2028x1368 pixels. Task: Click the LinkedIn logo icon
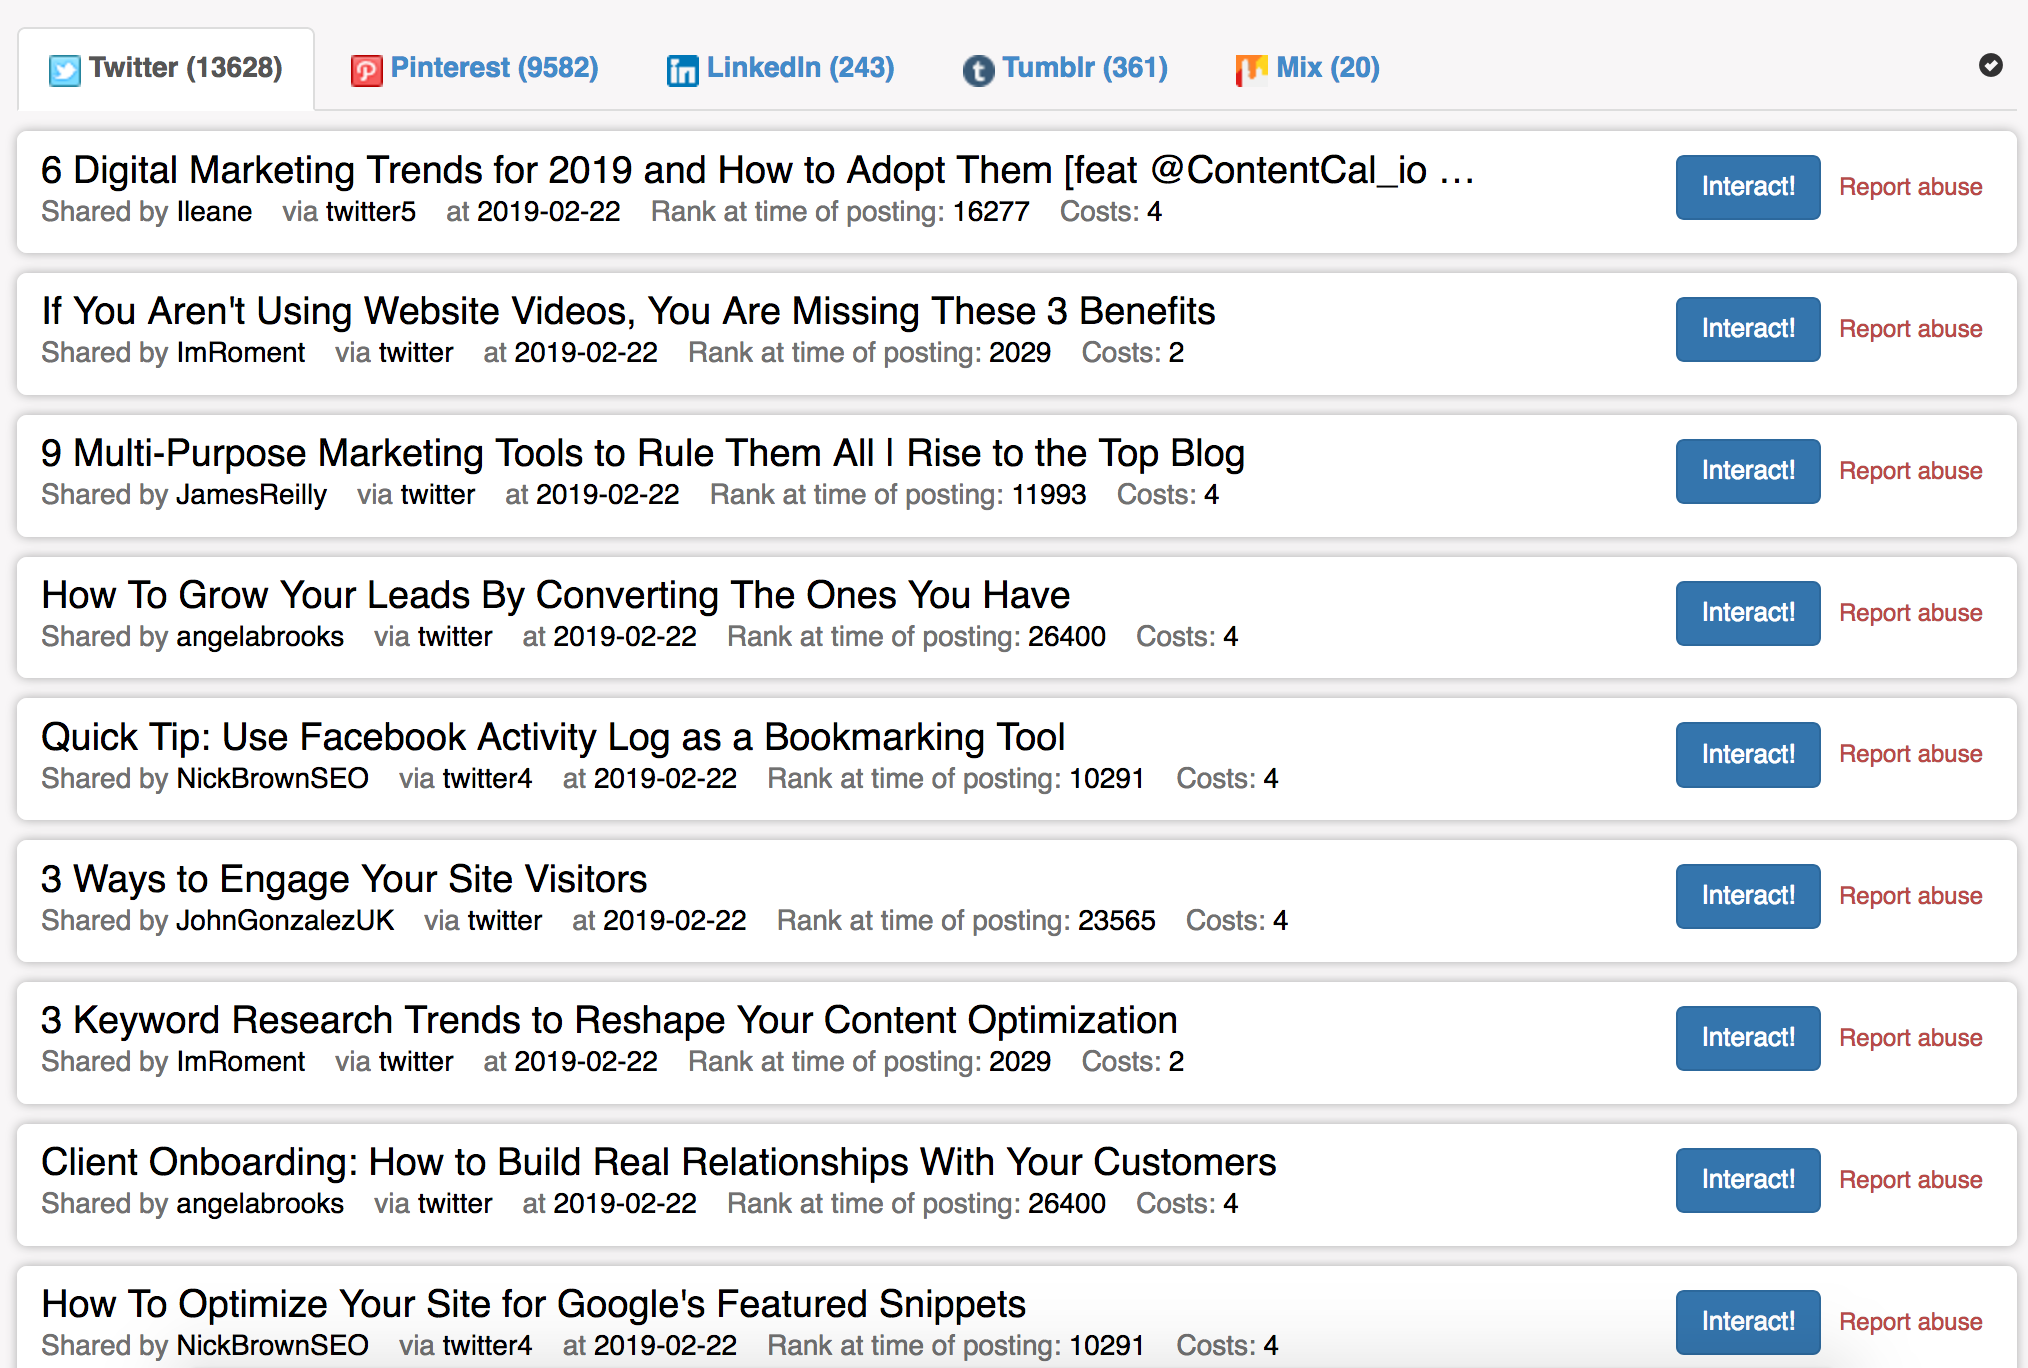pyautogui.click(x=683, y=70)
